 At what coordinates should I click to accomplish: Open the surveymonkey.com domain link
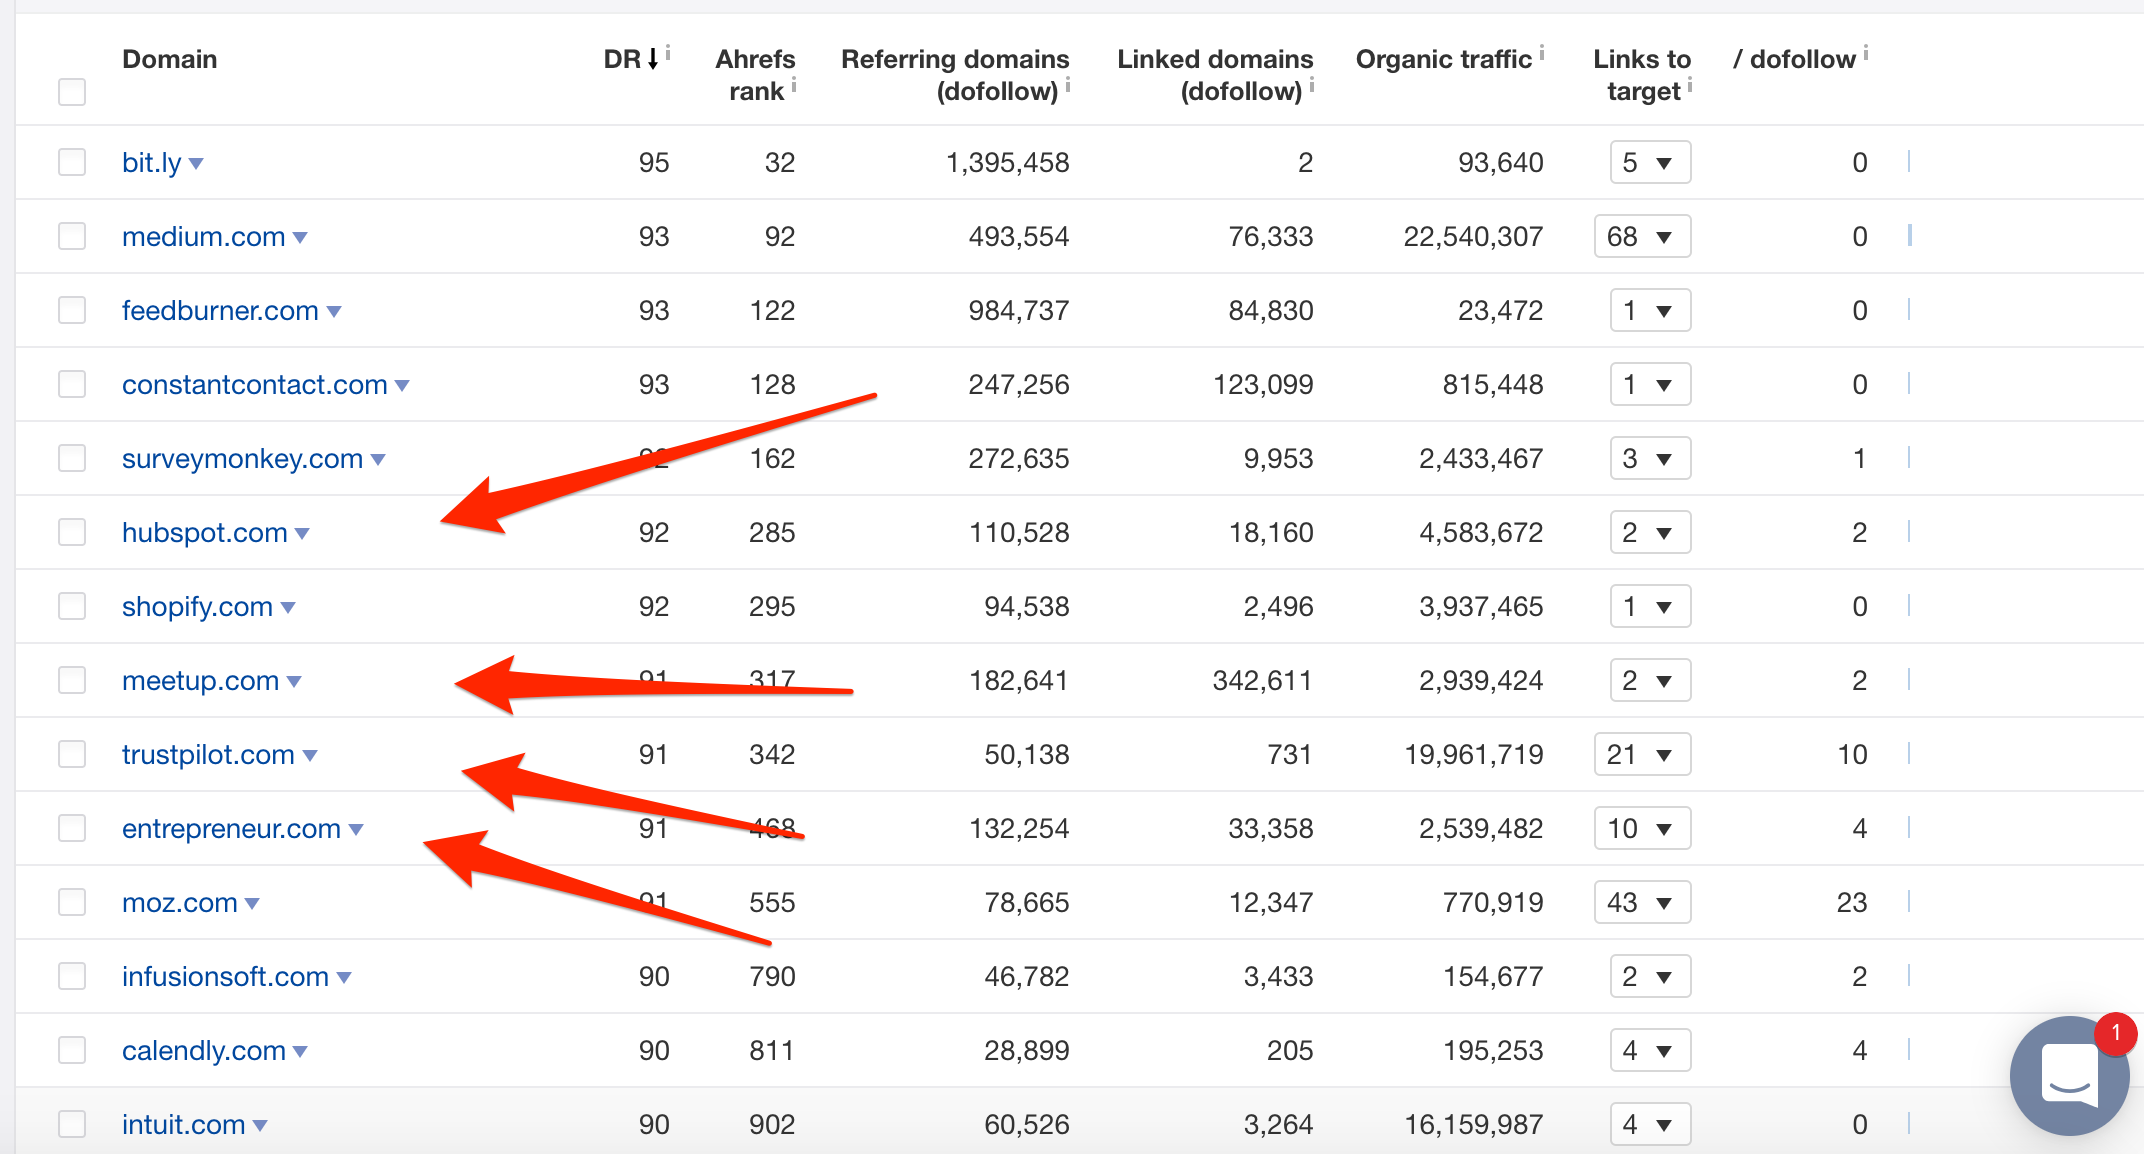(x=243, y=458)
